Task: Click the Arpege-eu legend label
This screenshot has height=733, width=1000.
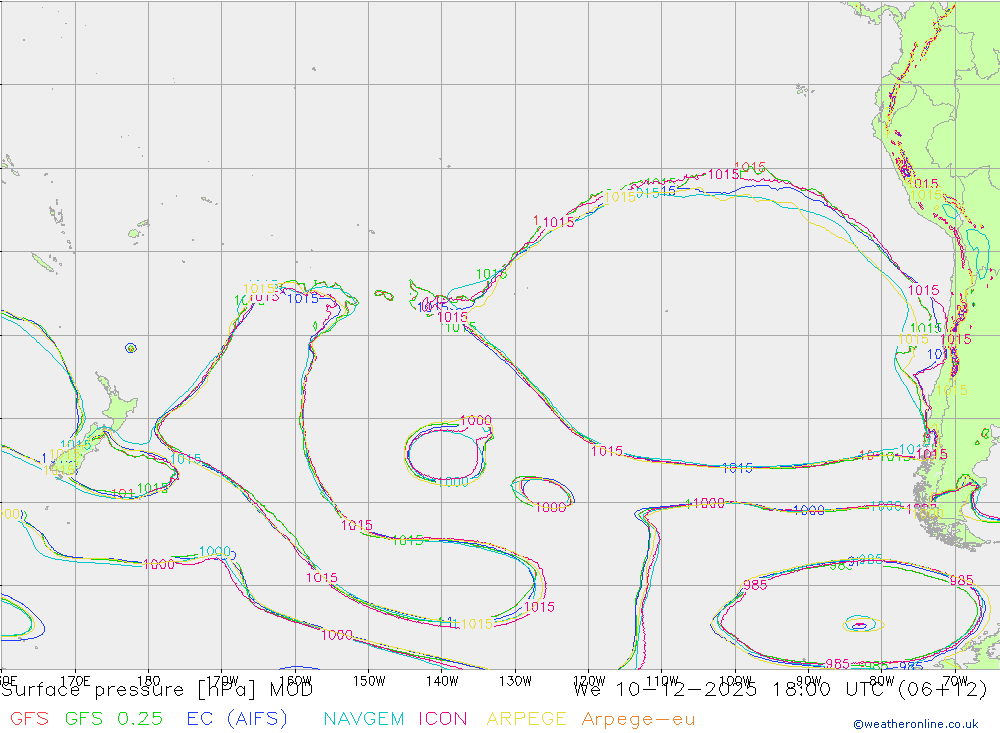Action: (638, 720)
